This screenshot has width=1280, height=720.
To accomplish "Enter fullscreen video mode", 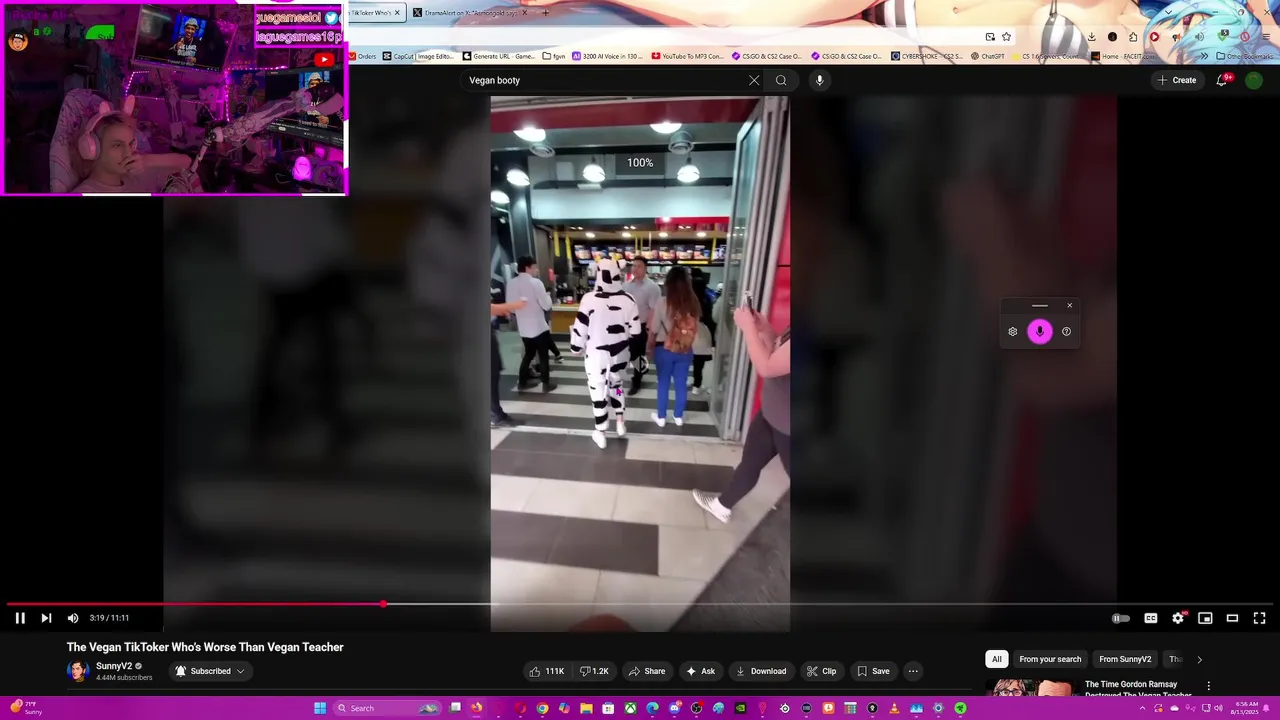I will point(1260,618).
